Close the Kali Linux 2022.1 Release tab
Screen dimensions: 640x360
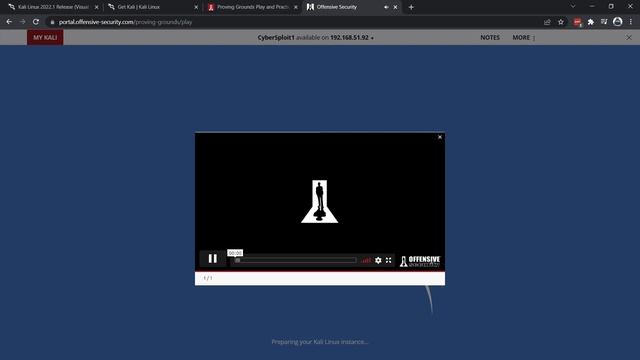point(96,7)
